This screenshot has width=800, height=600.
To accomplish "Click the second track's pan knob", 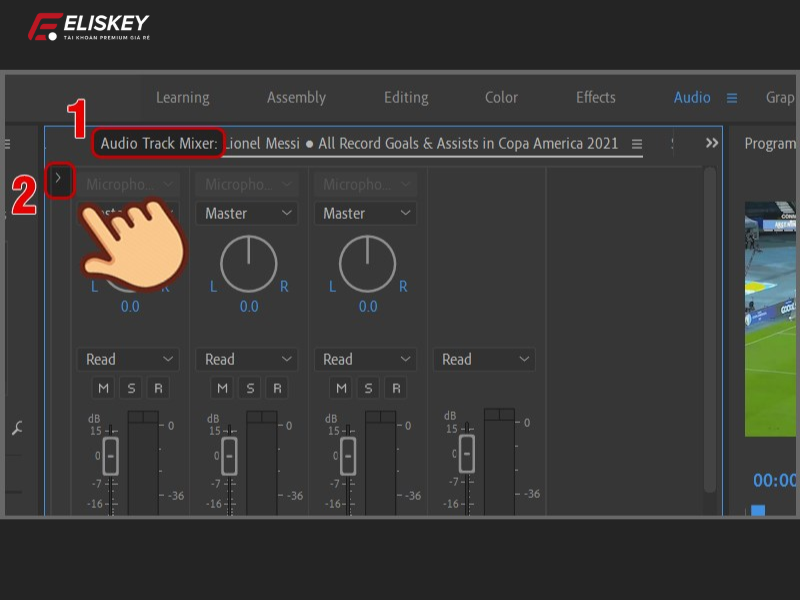I will 249,265.
